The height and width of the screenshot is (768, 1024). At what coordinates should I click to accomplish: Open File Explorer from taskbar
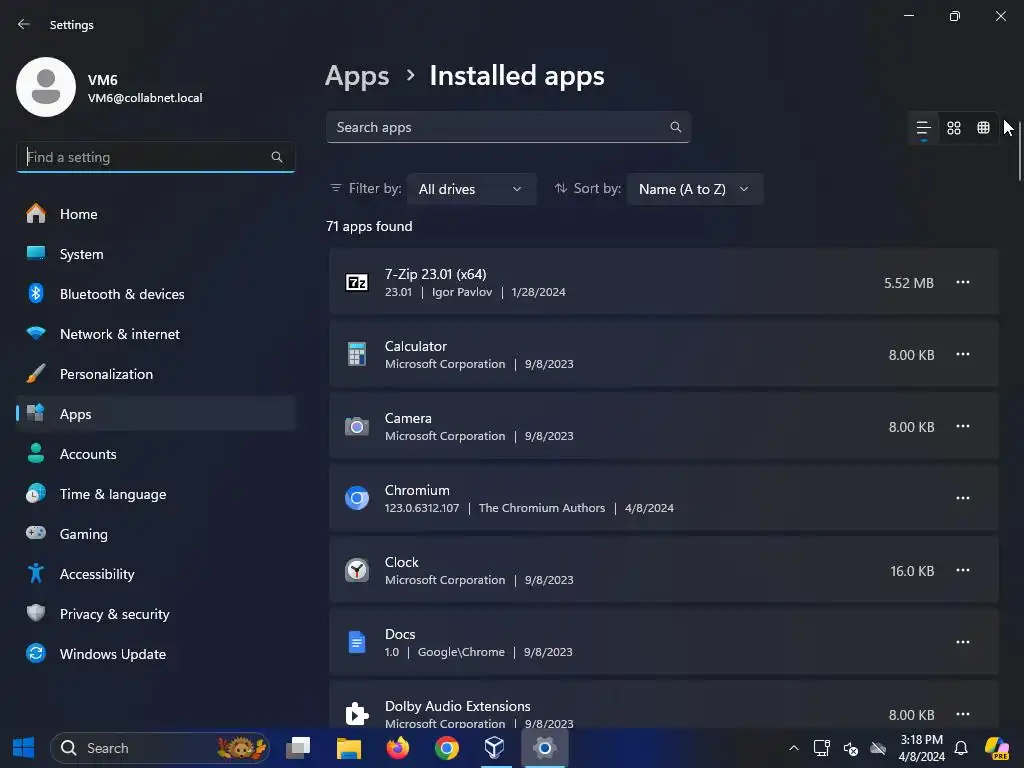click(x=349, y=748)
